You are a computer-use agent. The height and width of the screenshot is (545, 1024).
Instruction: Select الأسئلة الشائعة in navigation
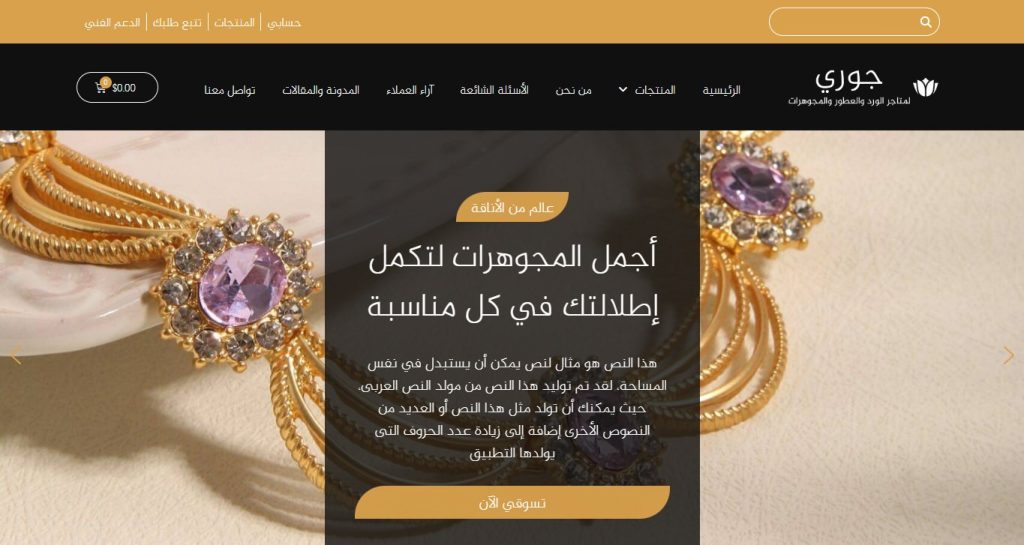click(494, 90)
